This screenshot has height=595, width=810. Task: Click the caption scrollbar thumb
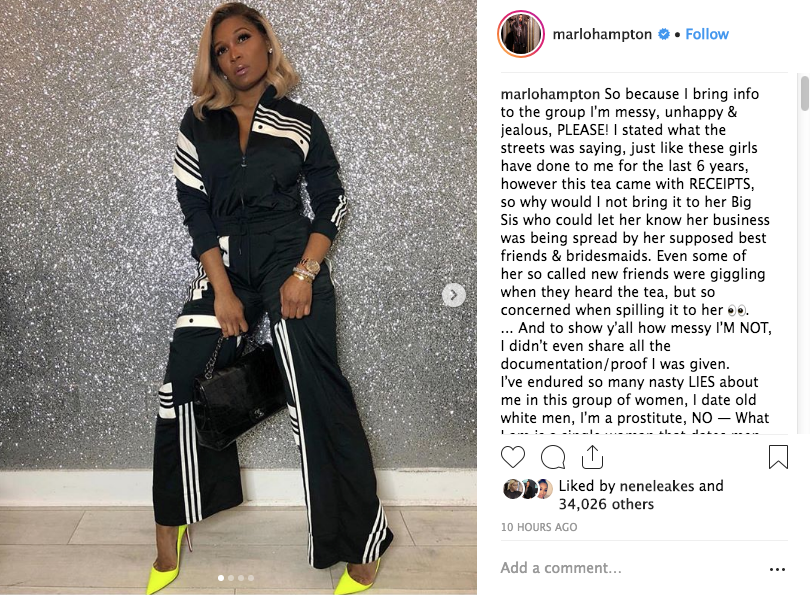[x=804, y=93]
